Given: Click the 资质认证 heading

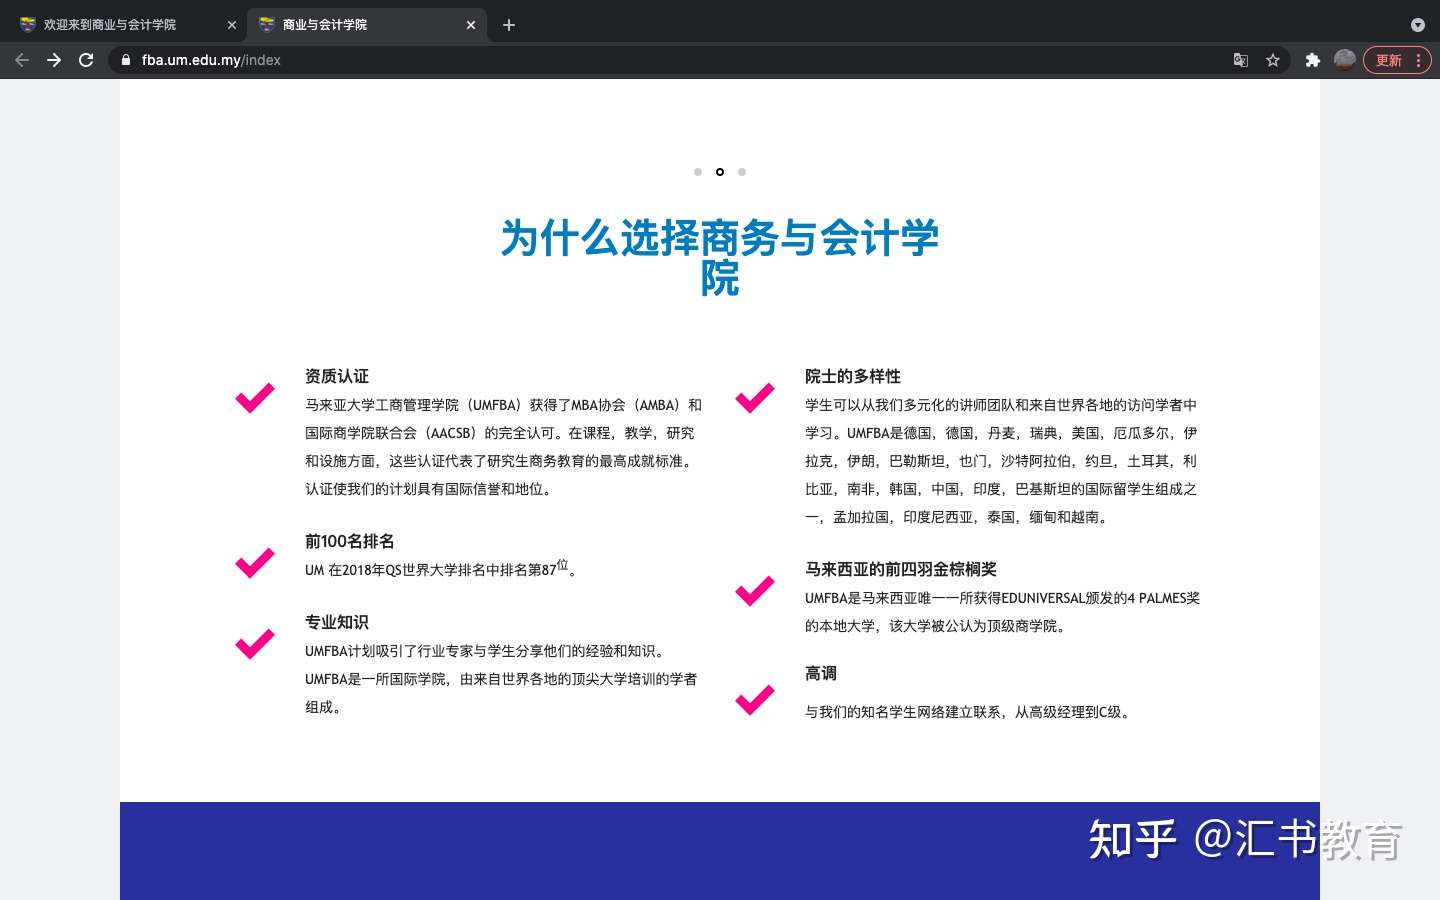Looking at the screenshot, I should coord(337,376).
